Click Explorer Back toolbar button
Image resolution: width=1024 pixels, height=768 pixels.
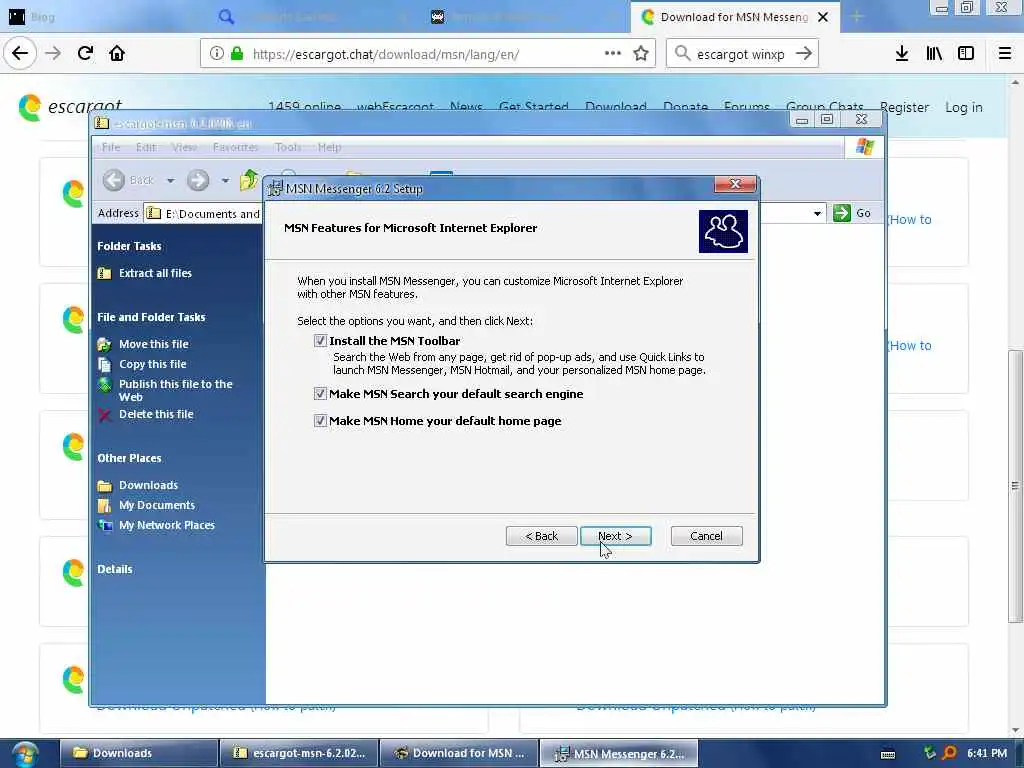pos(129,180)
